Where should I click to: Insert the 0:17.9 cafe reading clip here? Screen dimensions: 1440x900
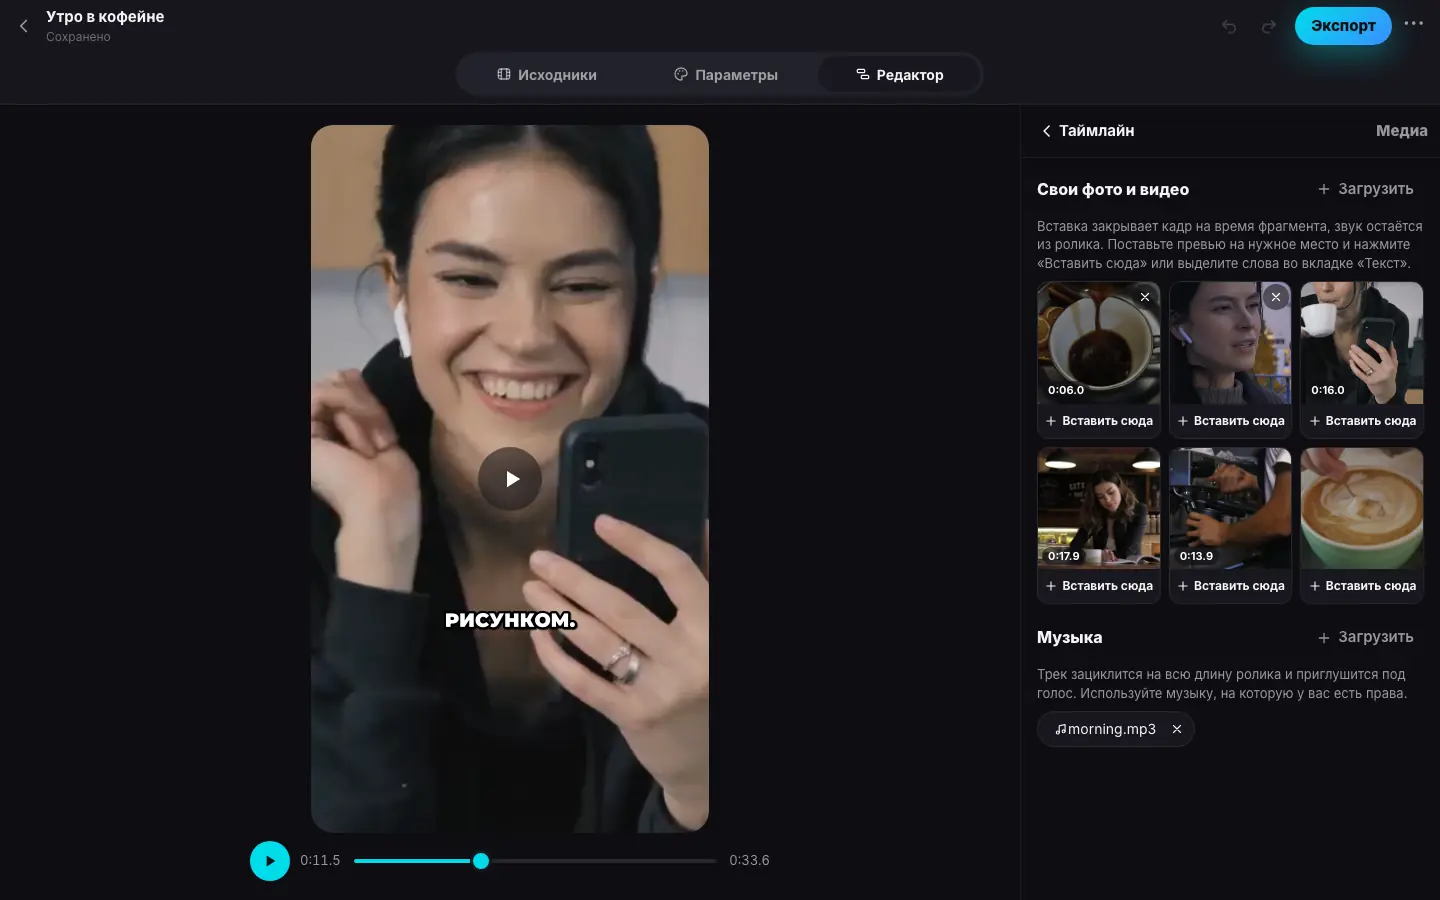1099,586
